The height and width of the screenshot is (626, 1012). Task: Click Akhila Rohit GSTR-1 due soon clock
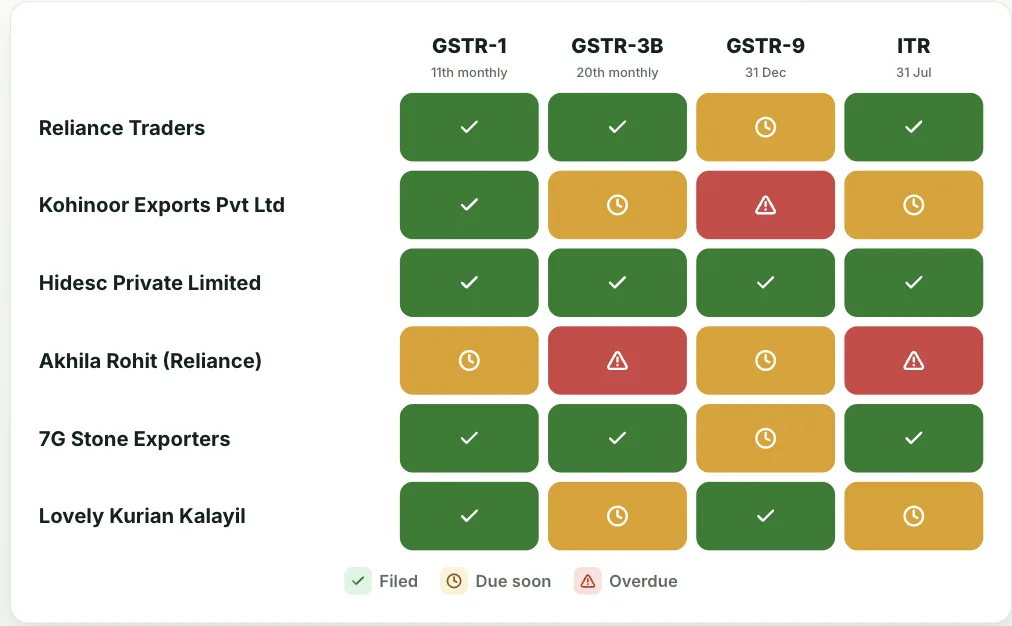coord(469,361)
